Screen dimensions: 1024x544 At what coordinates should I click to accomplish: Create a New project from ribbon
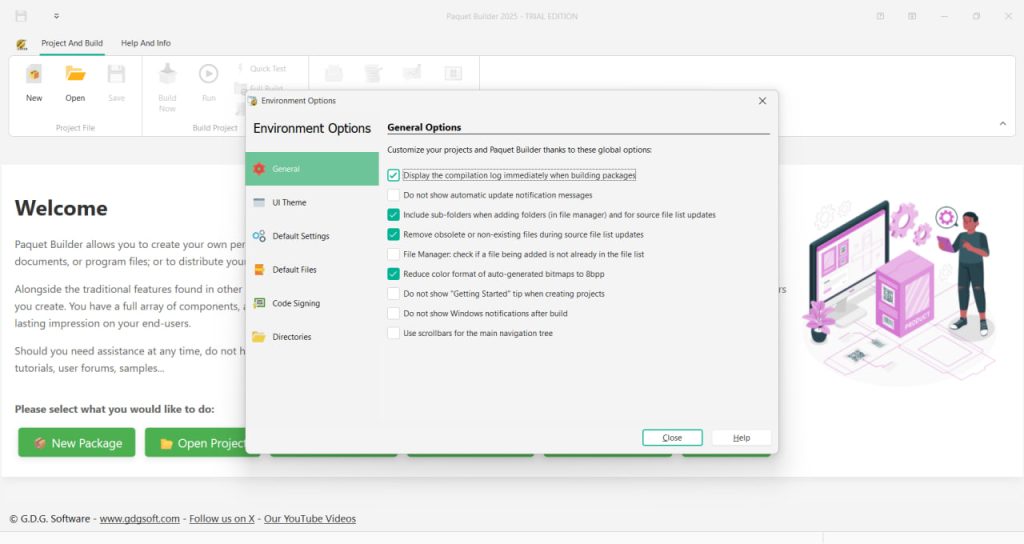(34, 83)
